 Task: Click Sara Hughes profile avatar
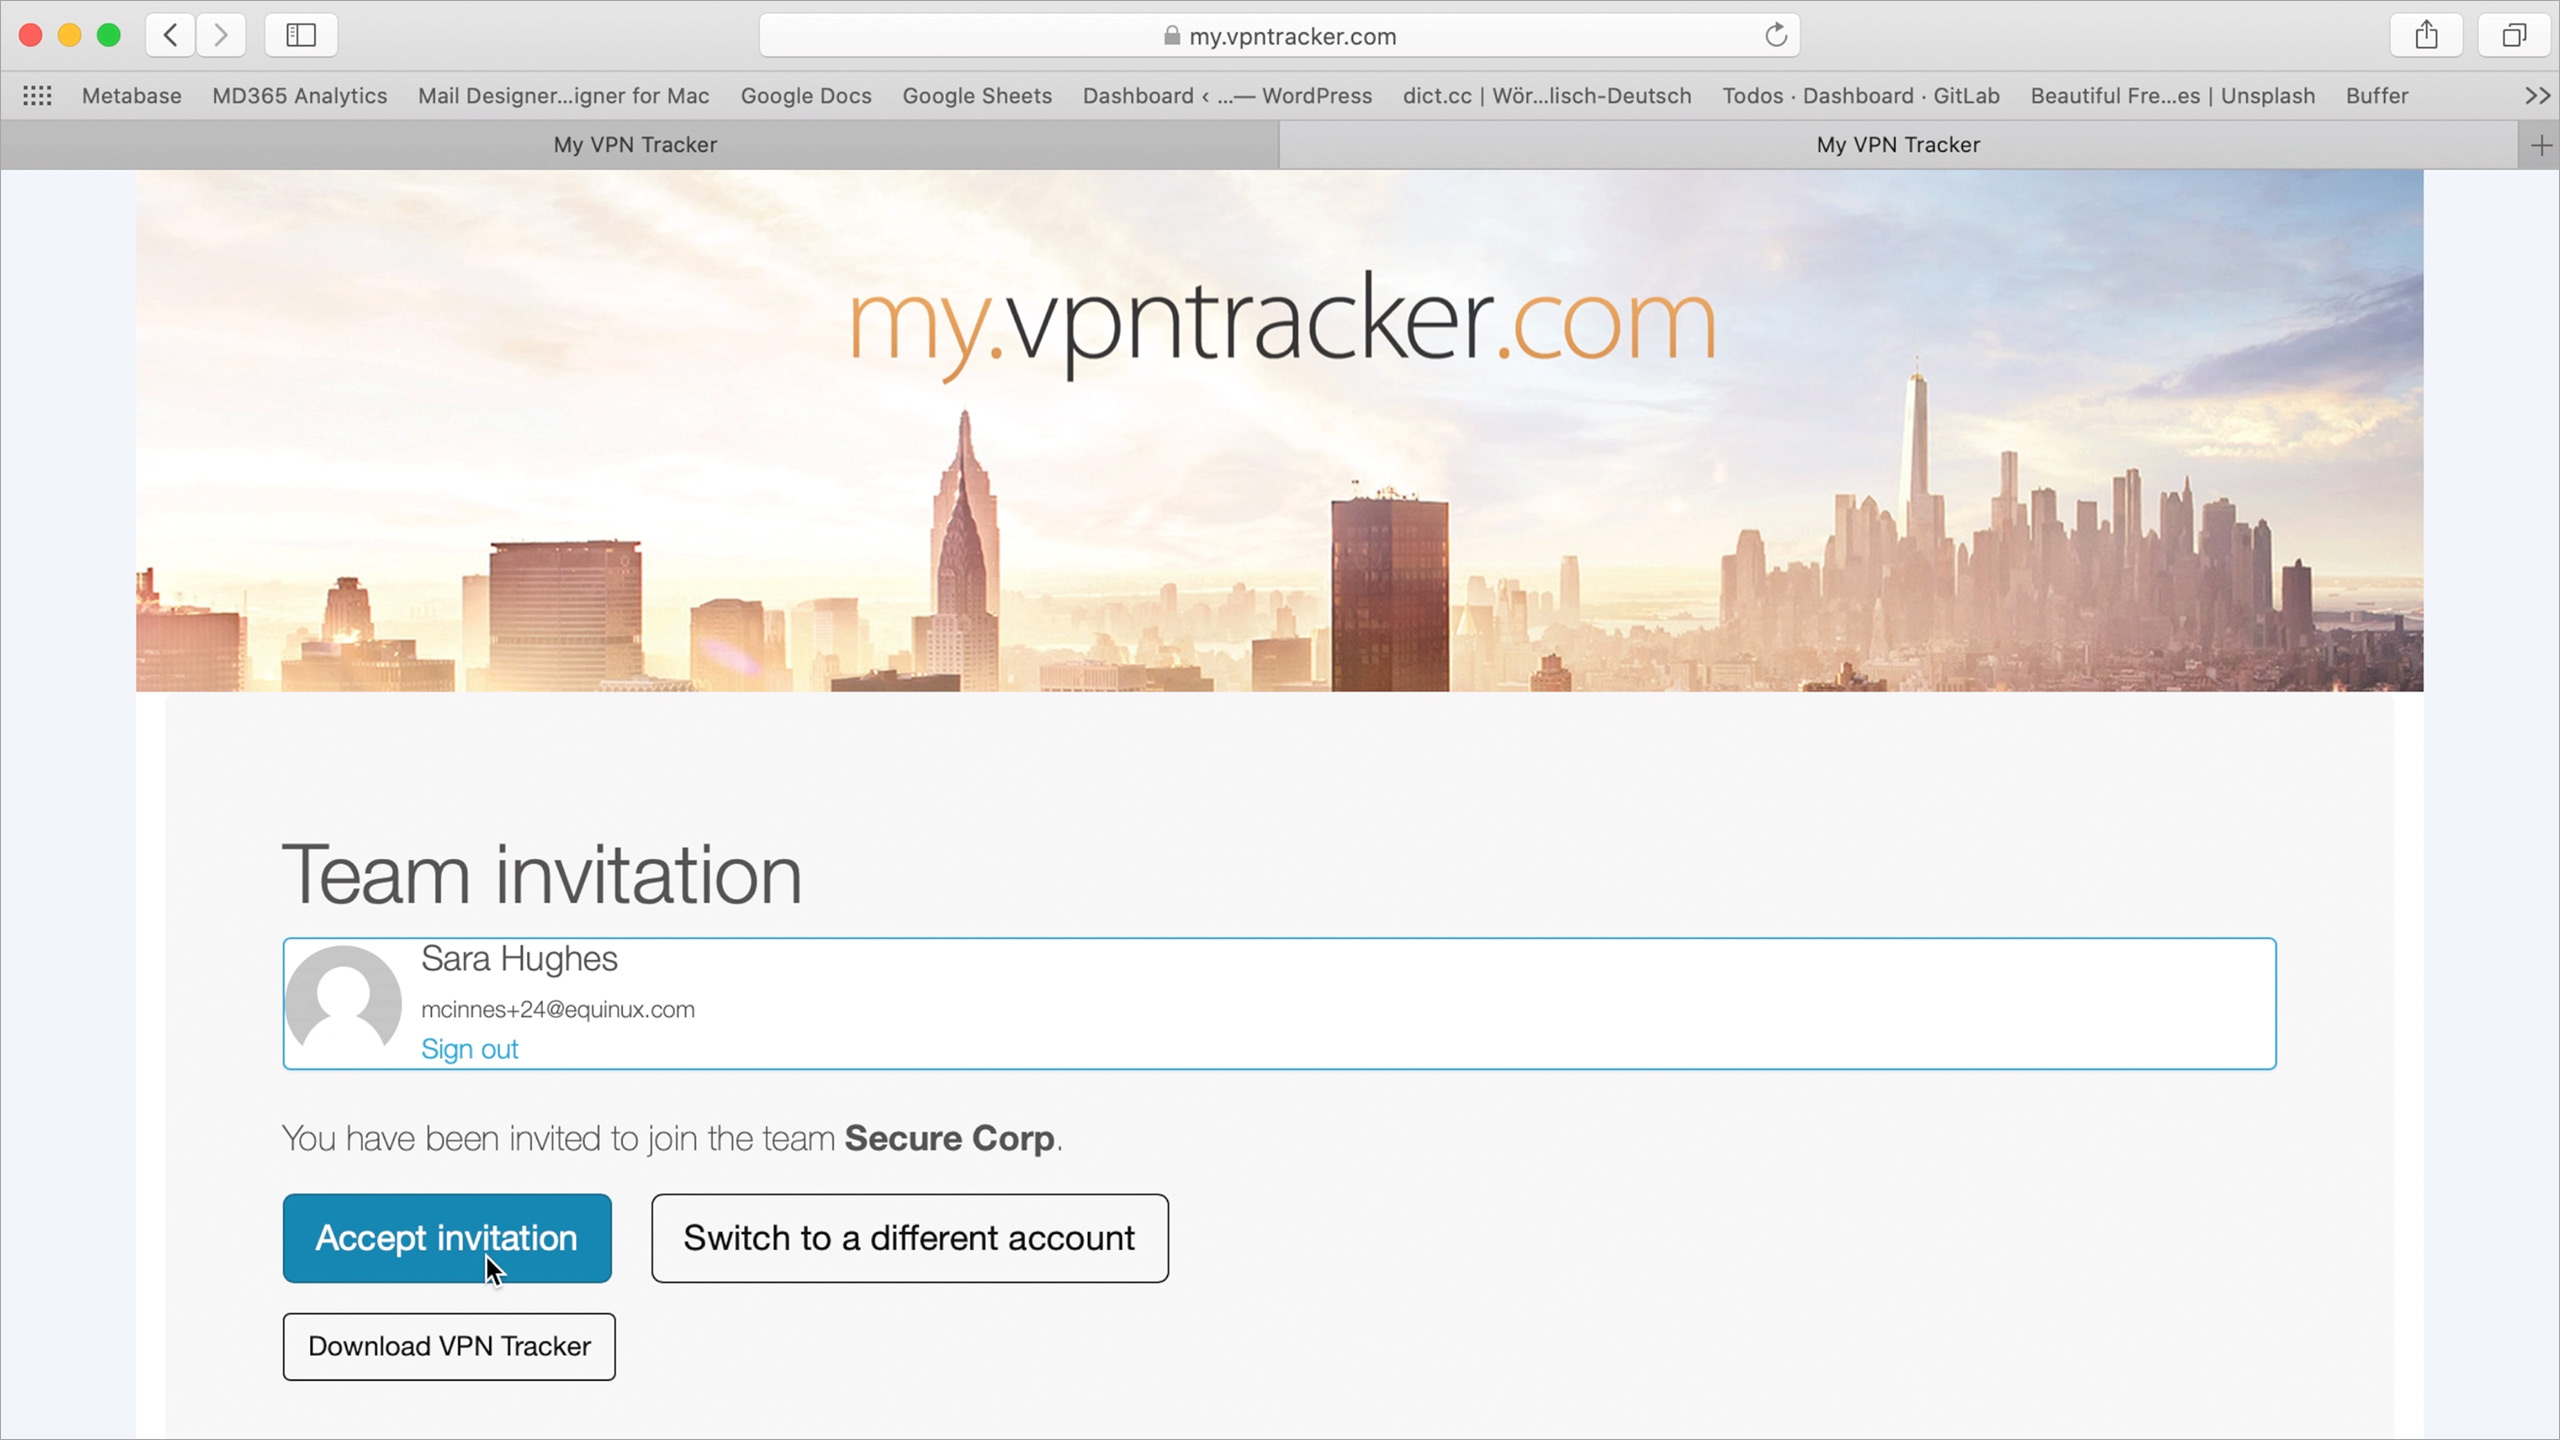tap(343, 1002)
